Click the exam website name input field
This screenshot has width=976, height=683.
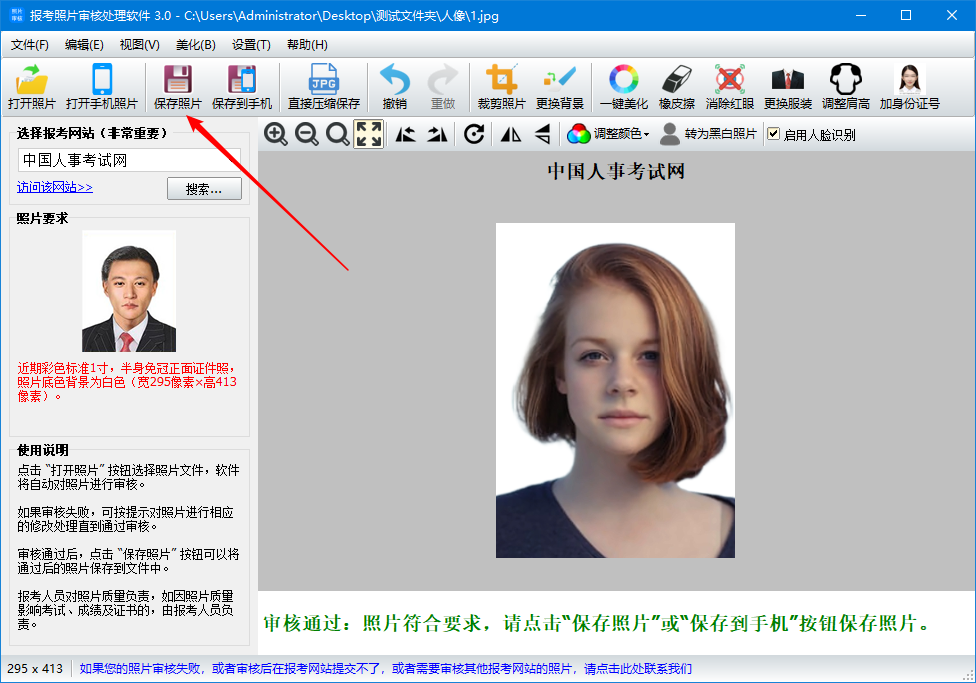tap(129, 160)
